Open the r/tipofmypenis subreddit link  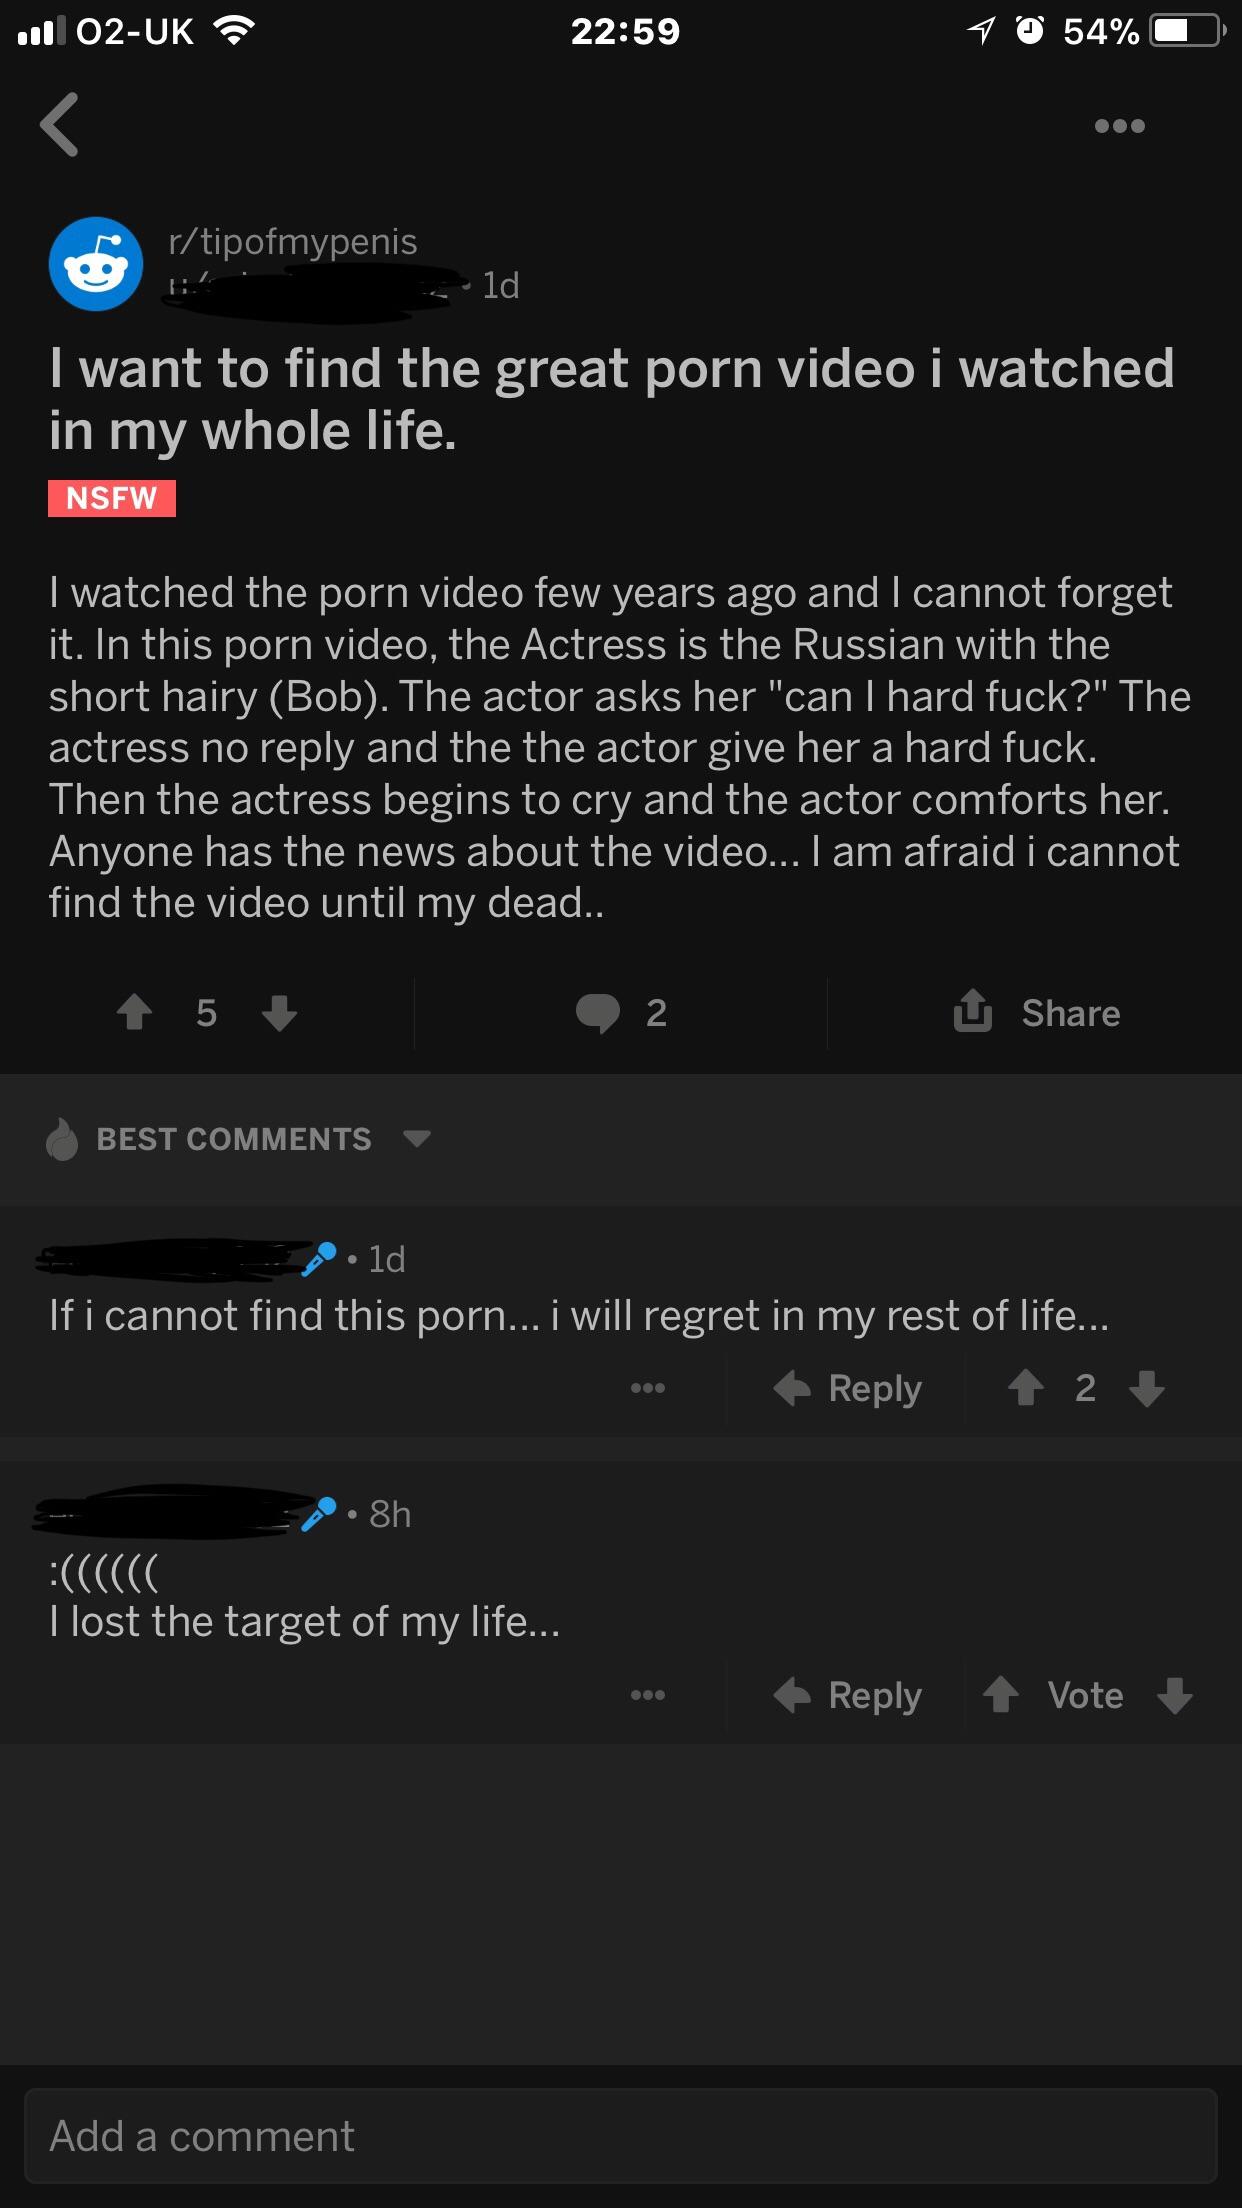293,241
